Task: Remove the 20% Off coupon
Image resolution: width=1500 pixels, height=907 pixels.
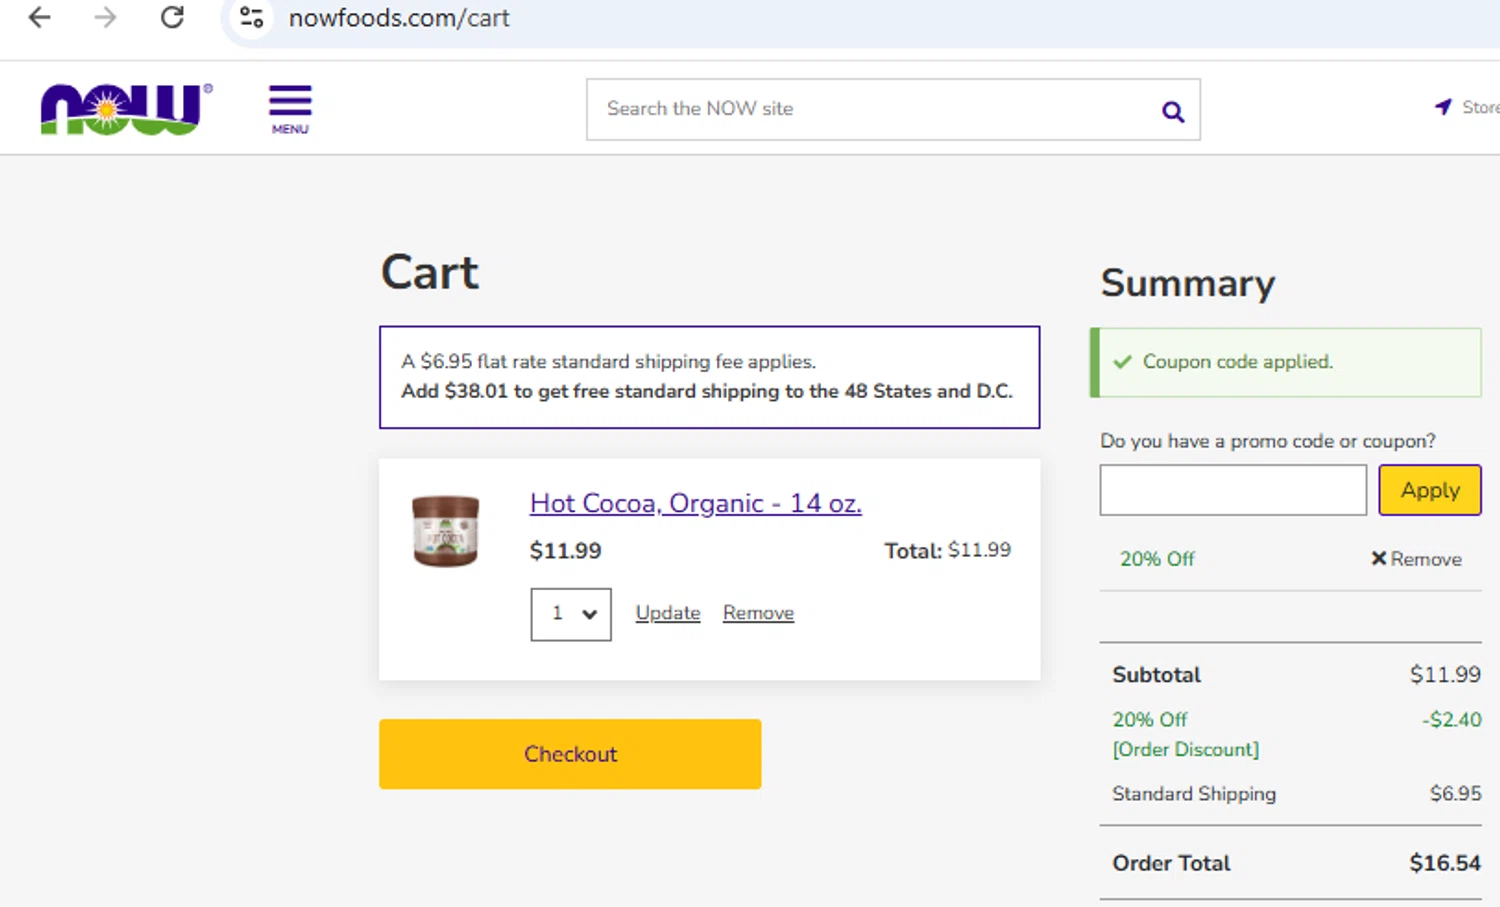Action: pos(1416,559)
